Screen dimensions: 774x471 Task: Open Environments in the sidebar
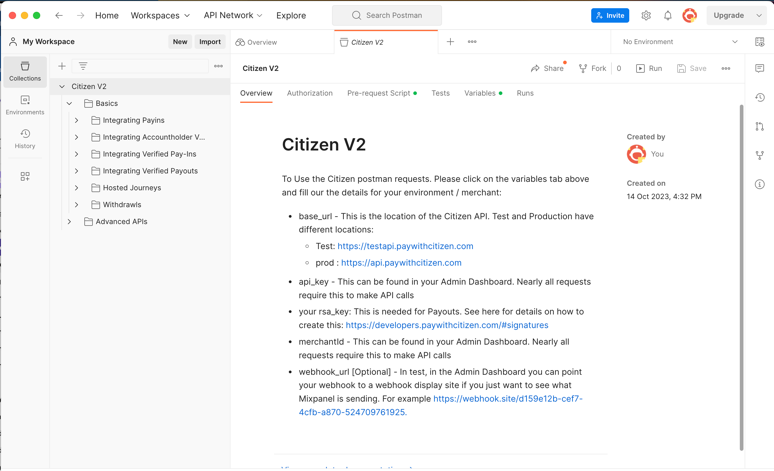point(25,105)
